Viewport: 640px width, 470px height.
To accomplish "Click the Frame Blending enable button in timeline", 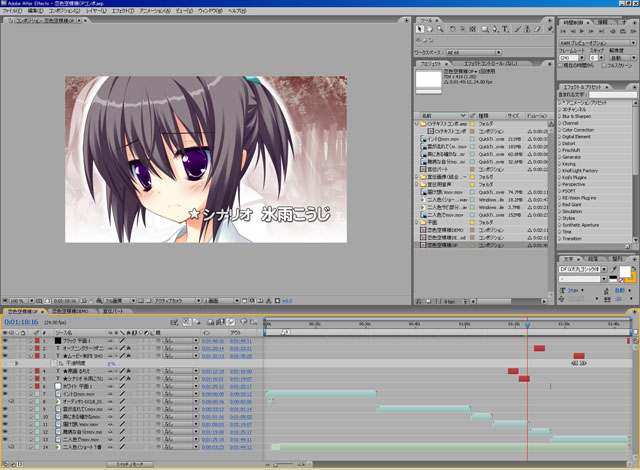I will pyautogui.click(x=221, y=322).
